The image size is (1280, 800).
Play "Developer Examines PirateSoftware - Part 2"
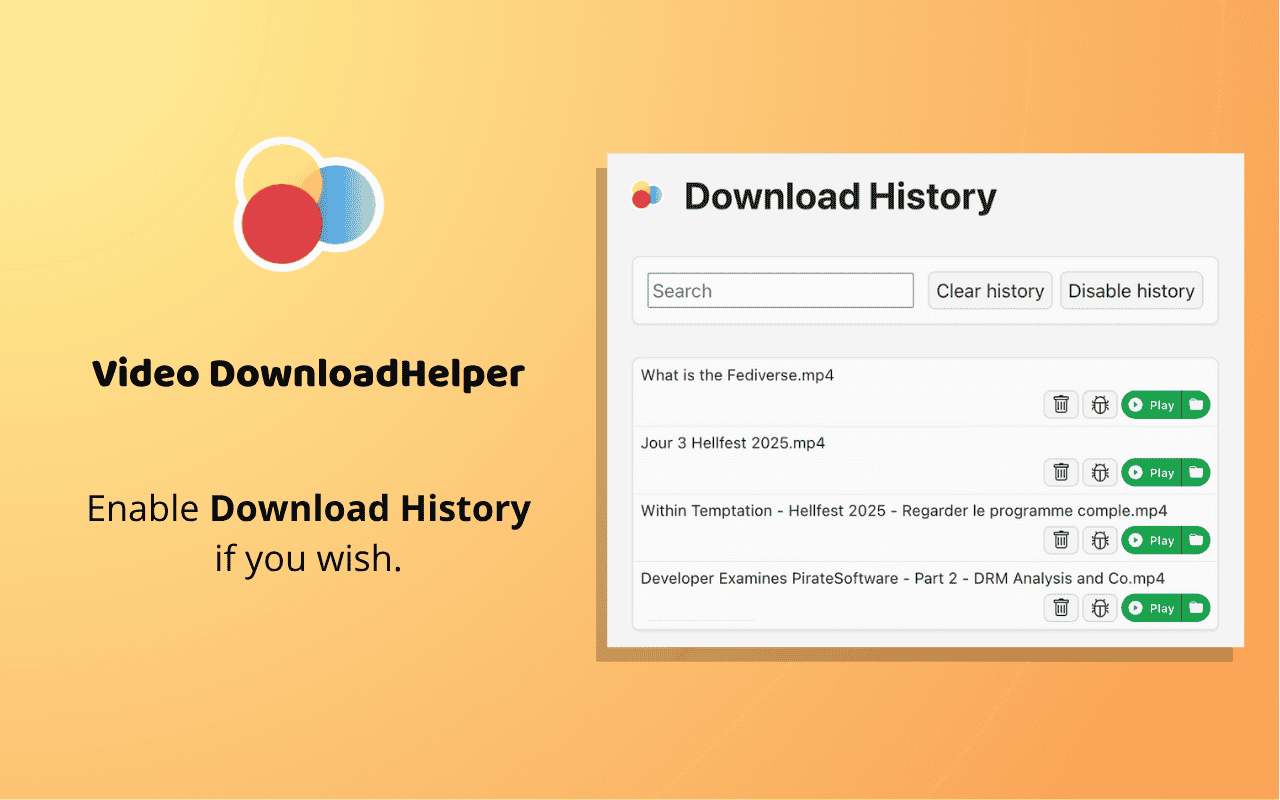tap(1151, 607)
